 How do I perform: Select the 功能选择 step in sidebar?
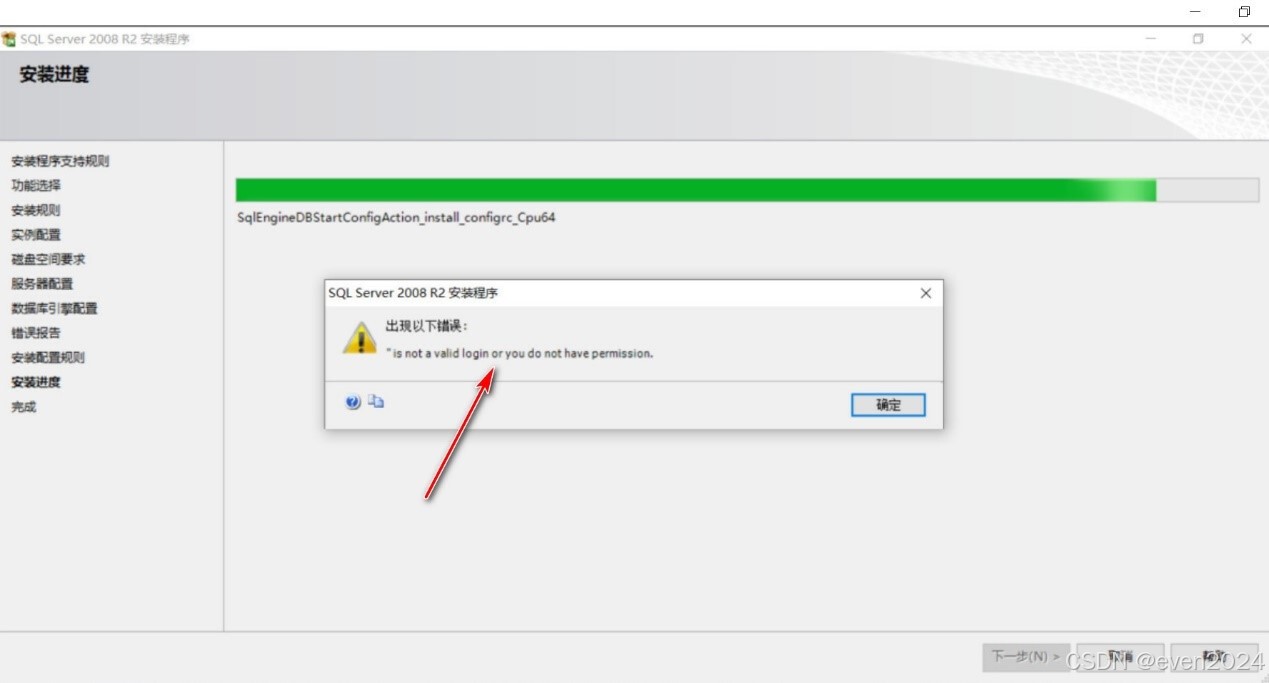point(36,185)
